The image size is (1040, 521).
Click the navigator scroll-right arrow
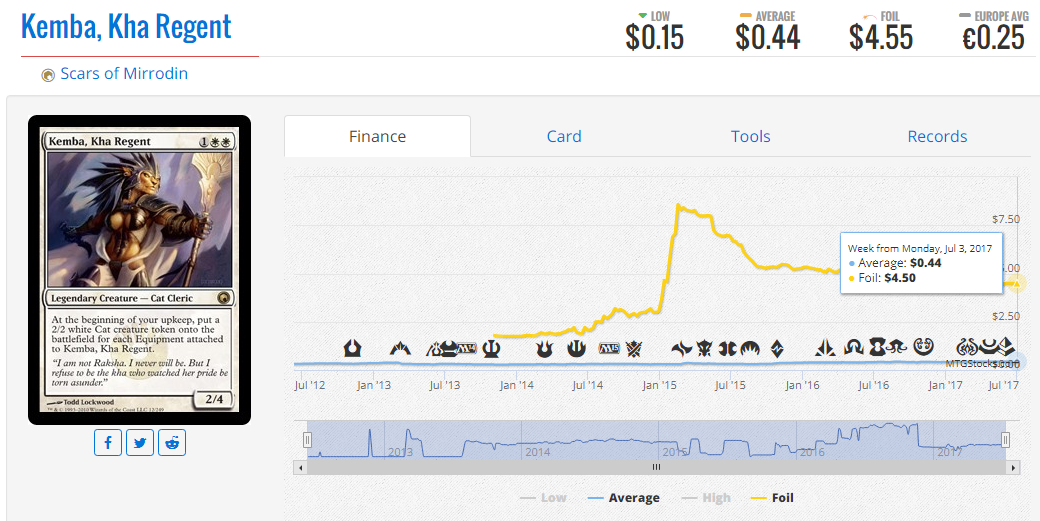[1013, 467]
